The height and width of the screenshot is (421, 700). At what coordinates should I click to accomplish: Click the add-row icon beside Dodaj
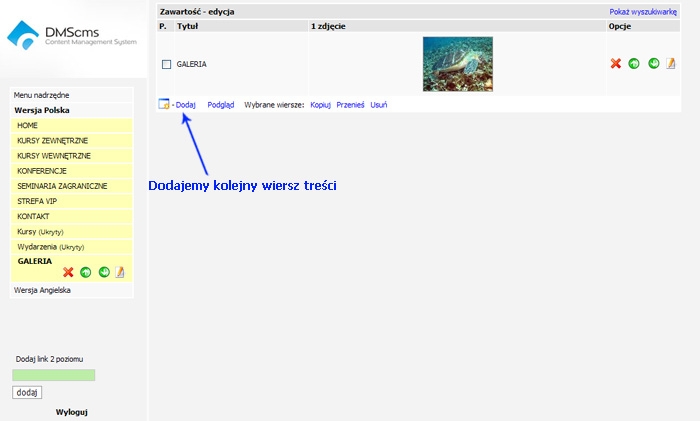click(164, 104)
